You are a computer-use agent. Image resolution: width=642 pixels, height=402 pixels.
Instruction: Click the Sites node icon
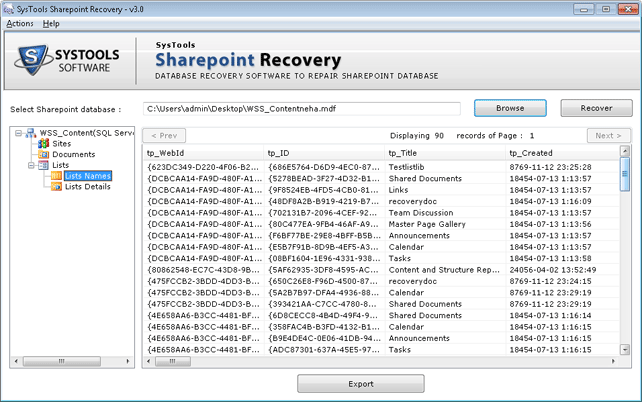(x=43, y=144)
